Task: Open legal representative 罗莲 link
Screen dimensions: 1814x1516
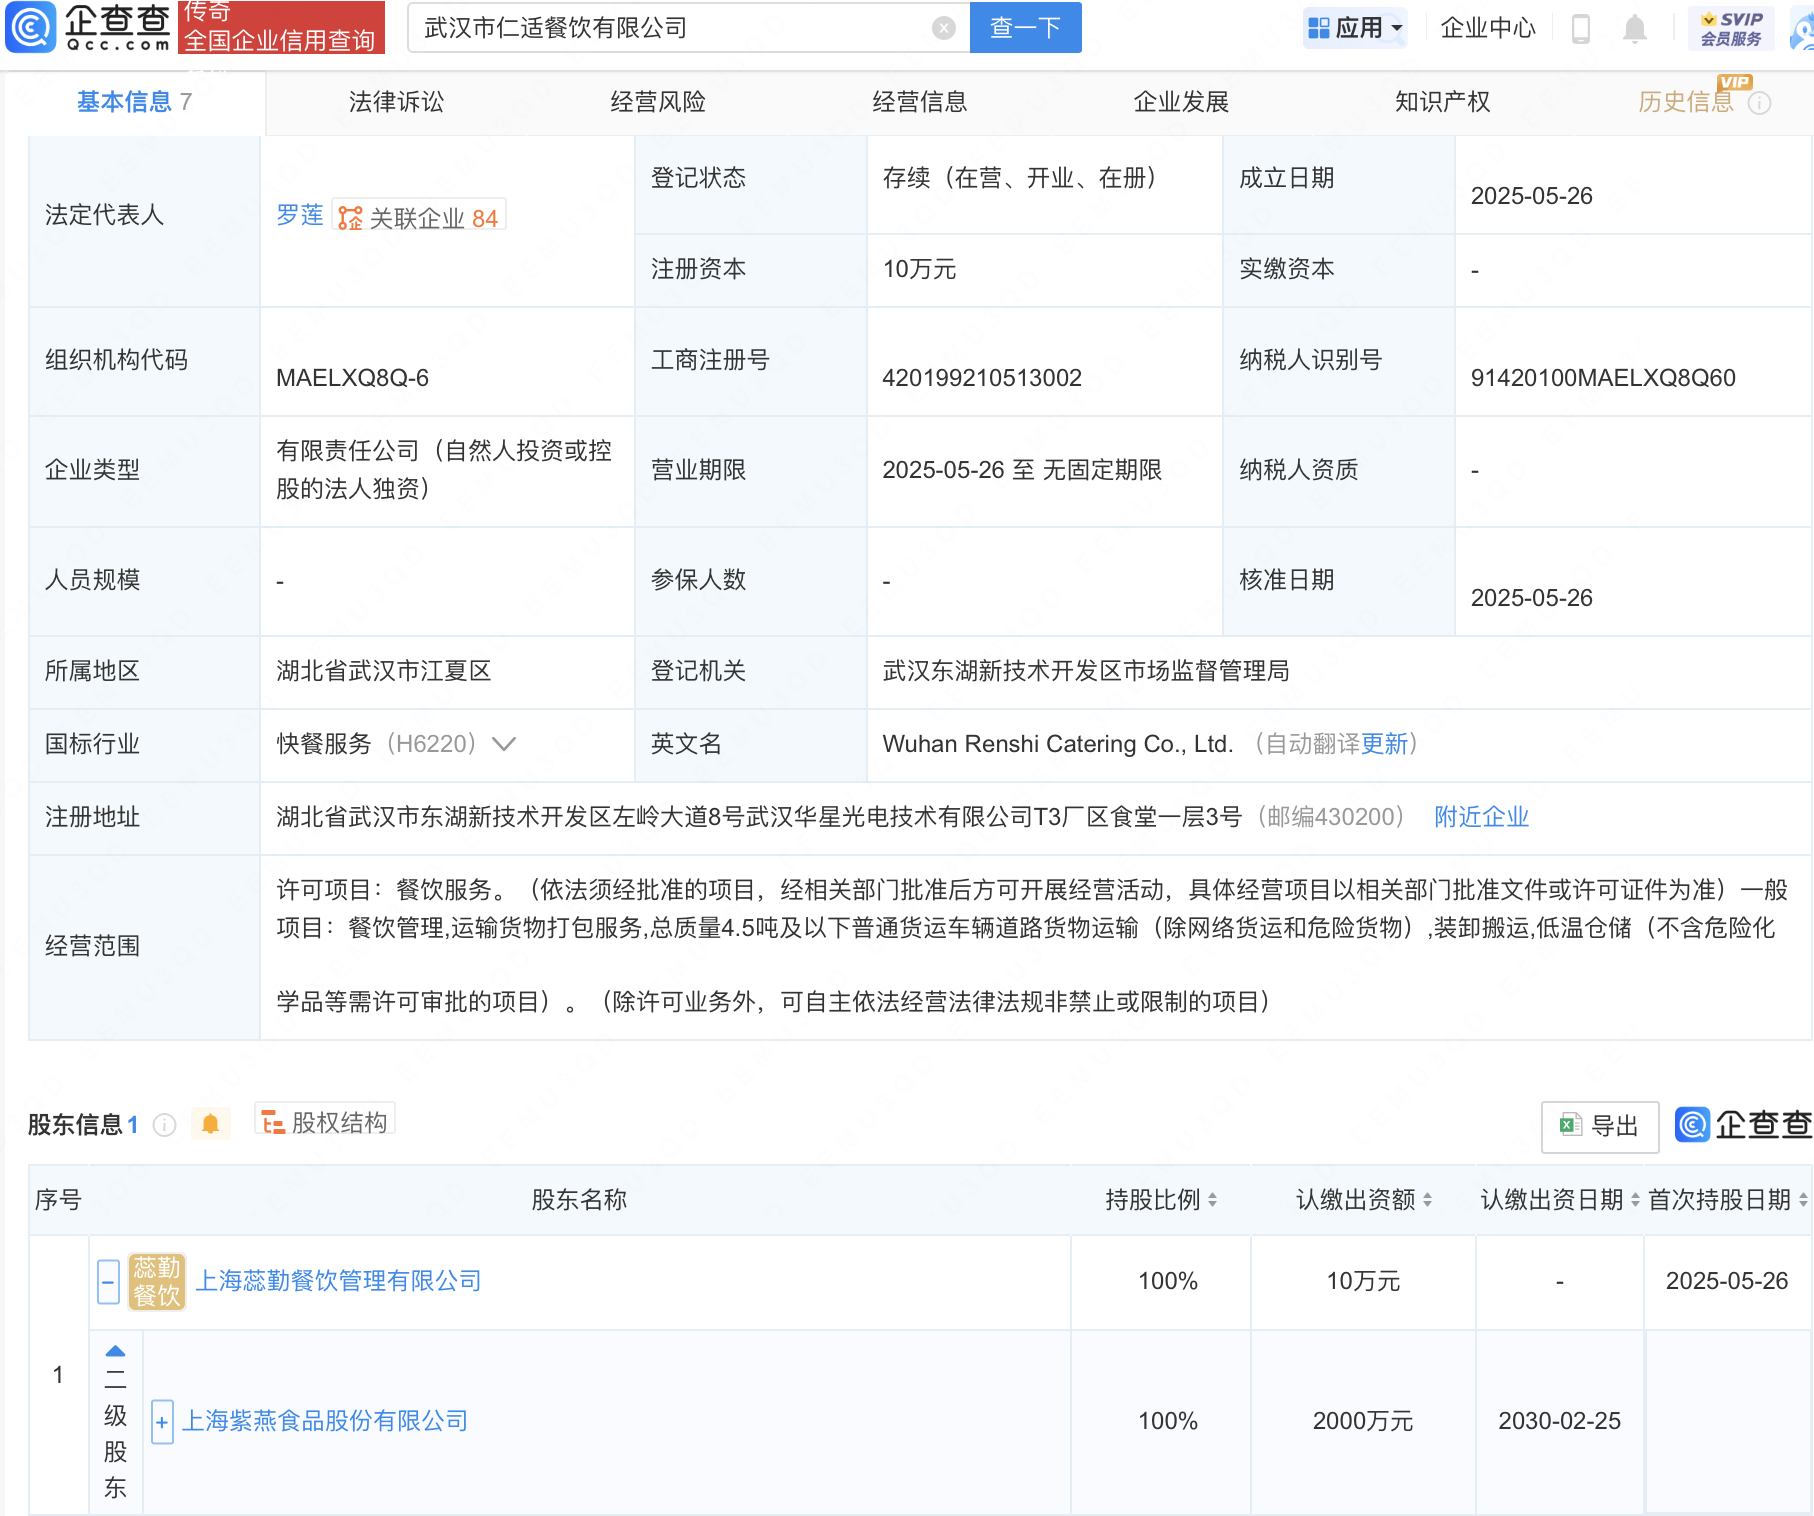Action: click(x=300, y=215)
